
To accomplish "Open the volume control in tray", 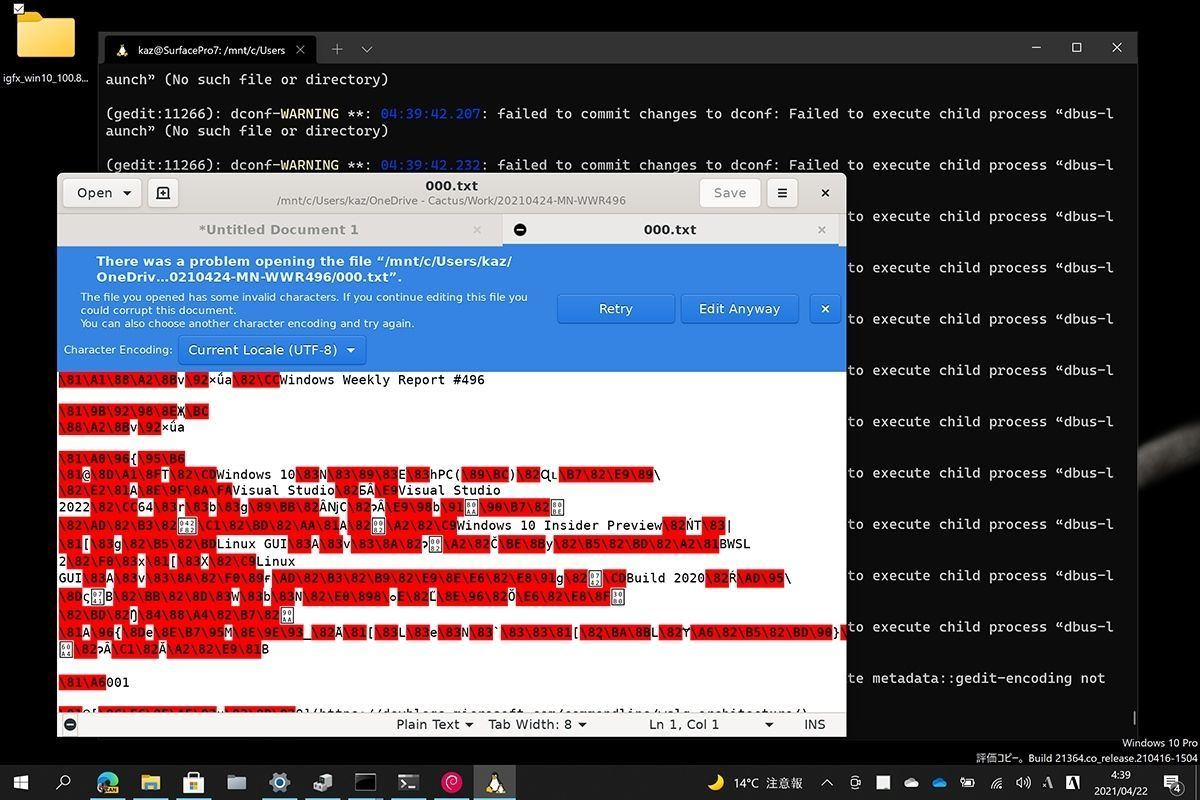I will (x=1023, y=783).
